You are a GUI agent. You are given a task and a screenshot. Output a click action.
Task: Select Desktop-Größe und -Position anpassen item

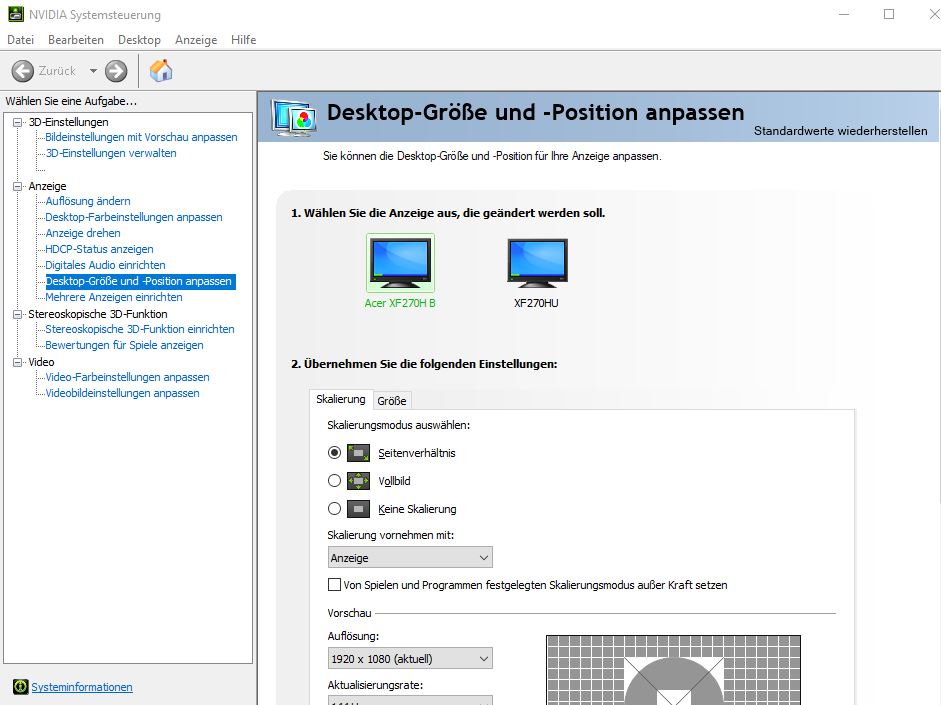(x=140, y=281)
